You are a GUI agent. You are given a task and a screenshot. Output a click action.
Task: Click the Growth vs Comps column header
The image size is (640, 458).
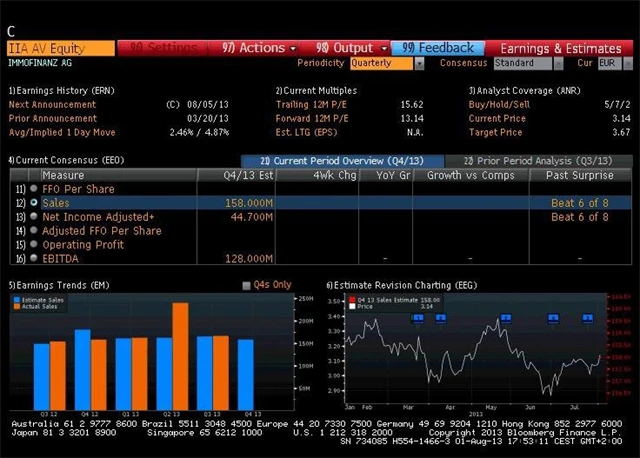tap(471, 175)
